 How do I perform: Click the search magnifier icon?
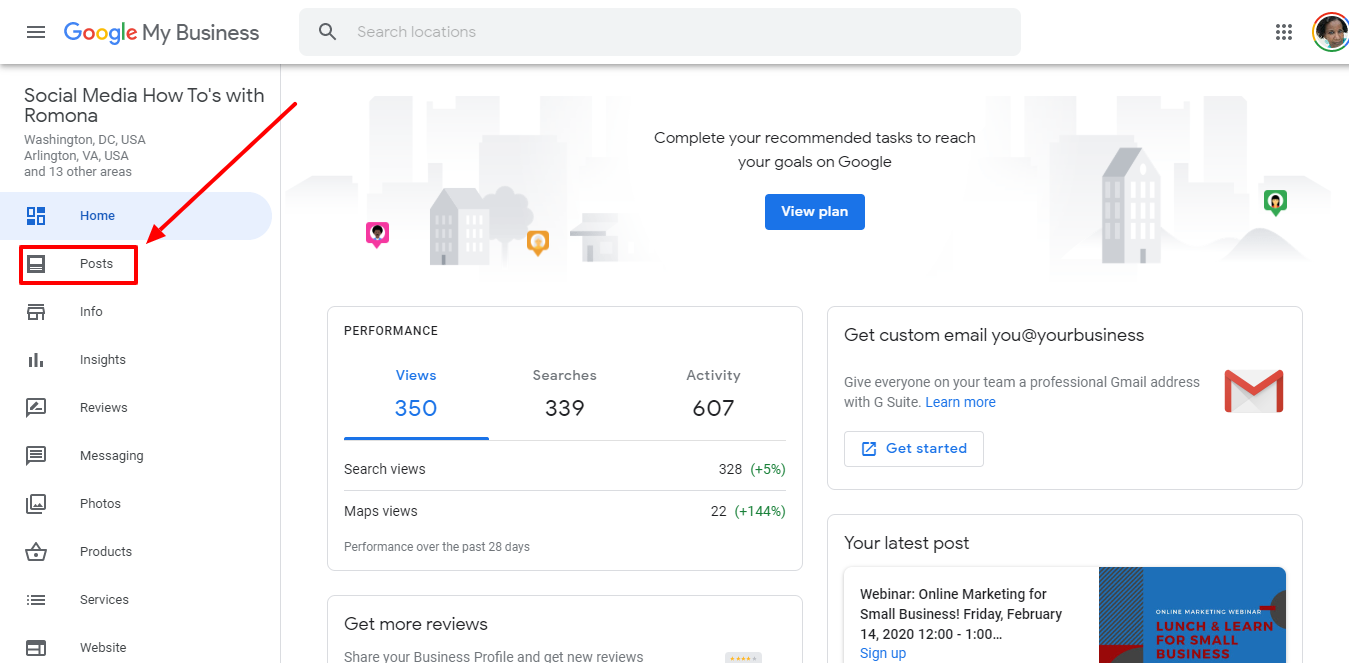[x=328, y=32]
